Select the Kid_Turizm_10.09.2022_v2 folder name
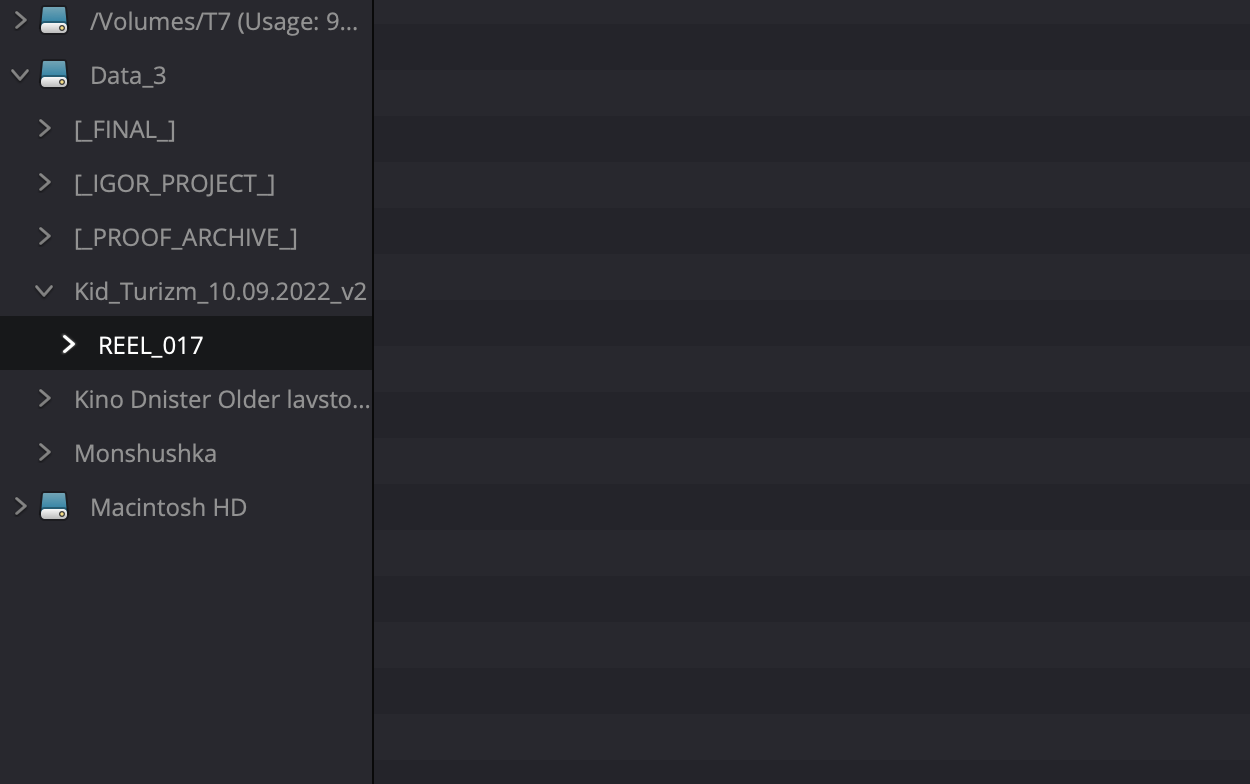Image resolution: width=1250 pixels, height=784 pixels. pyautogui.click(x=220, y=292)
